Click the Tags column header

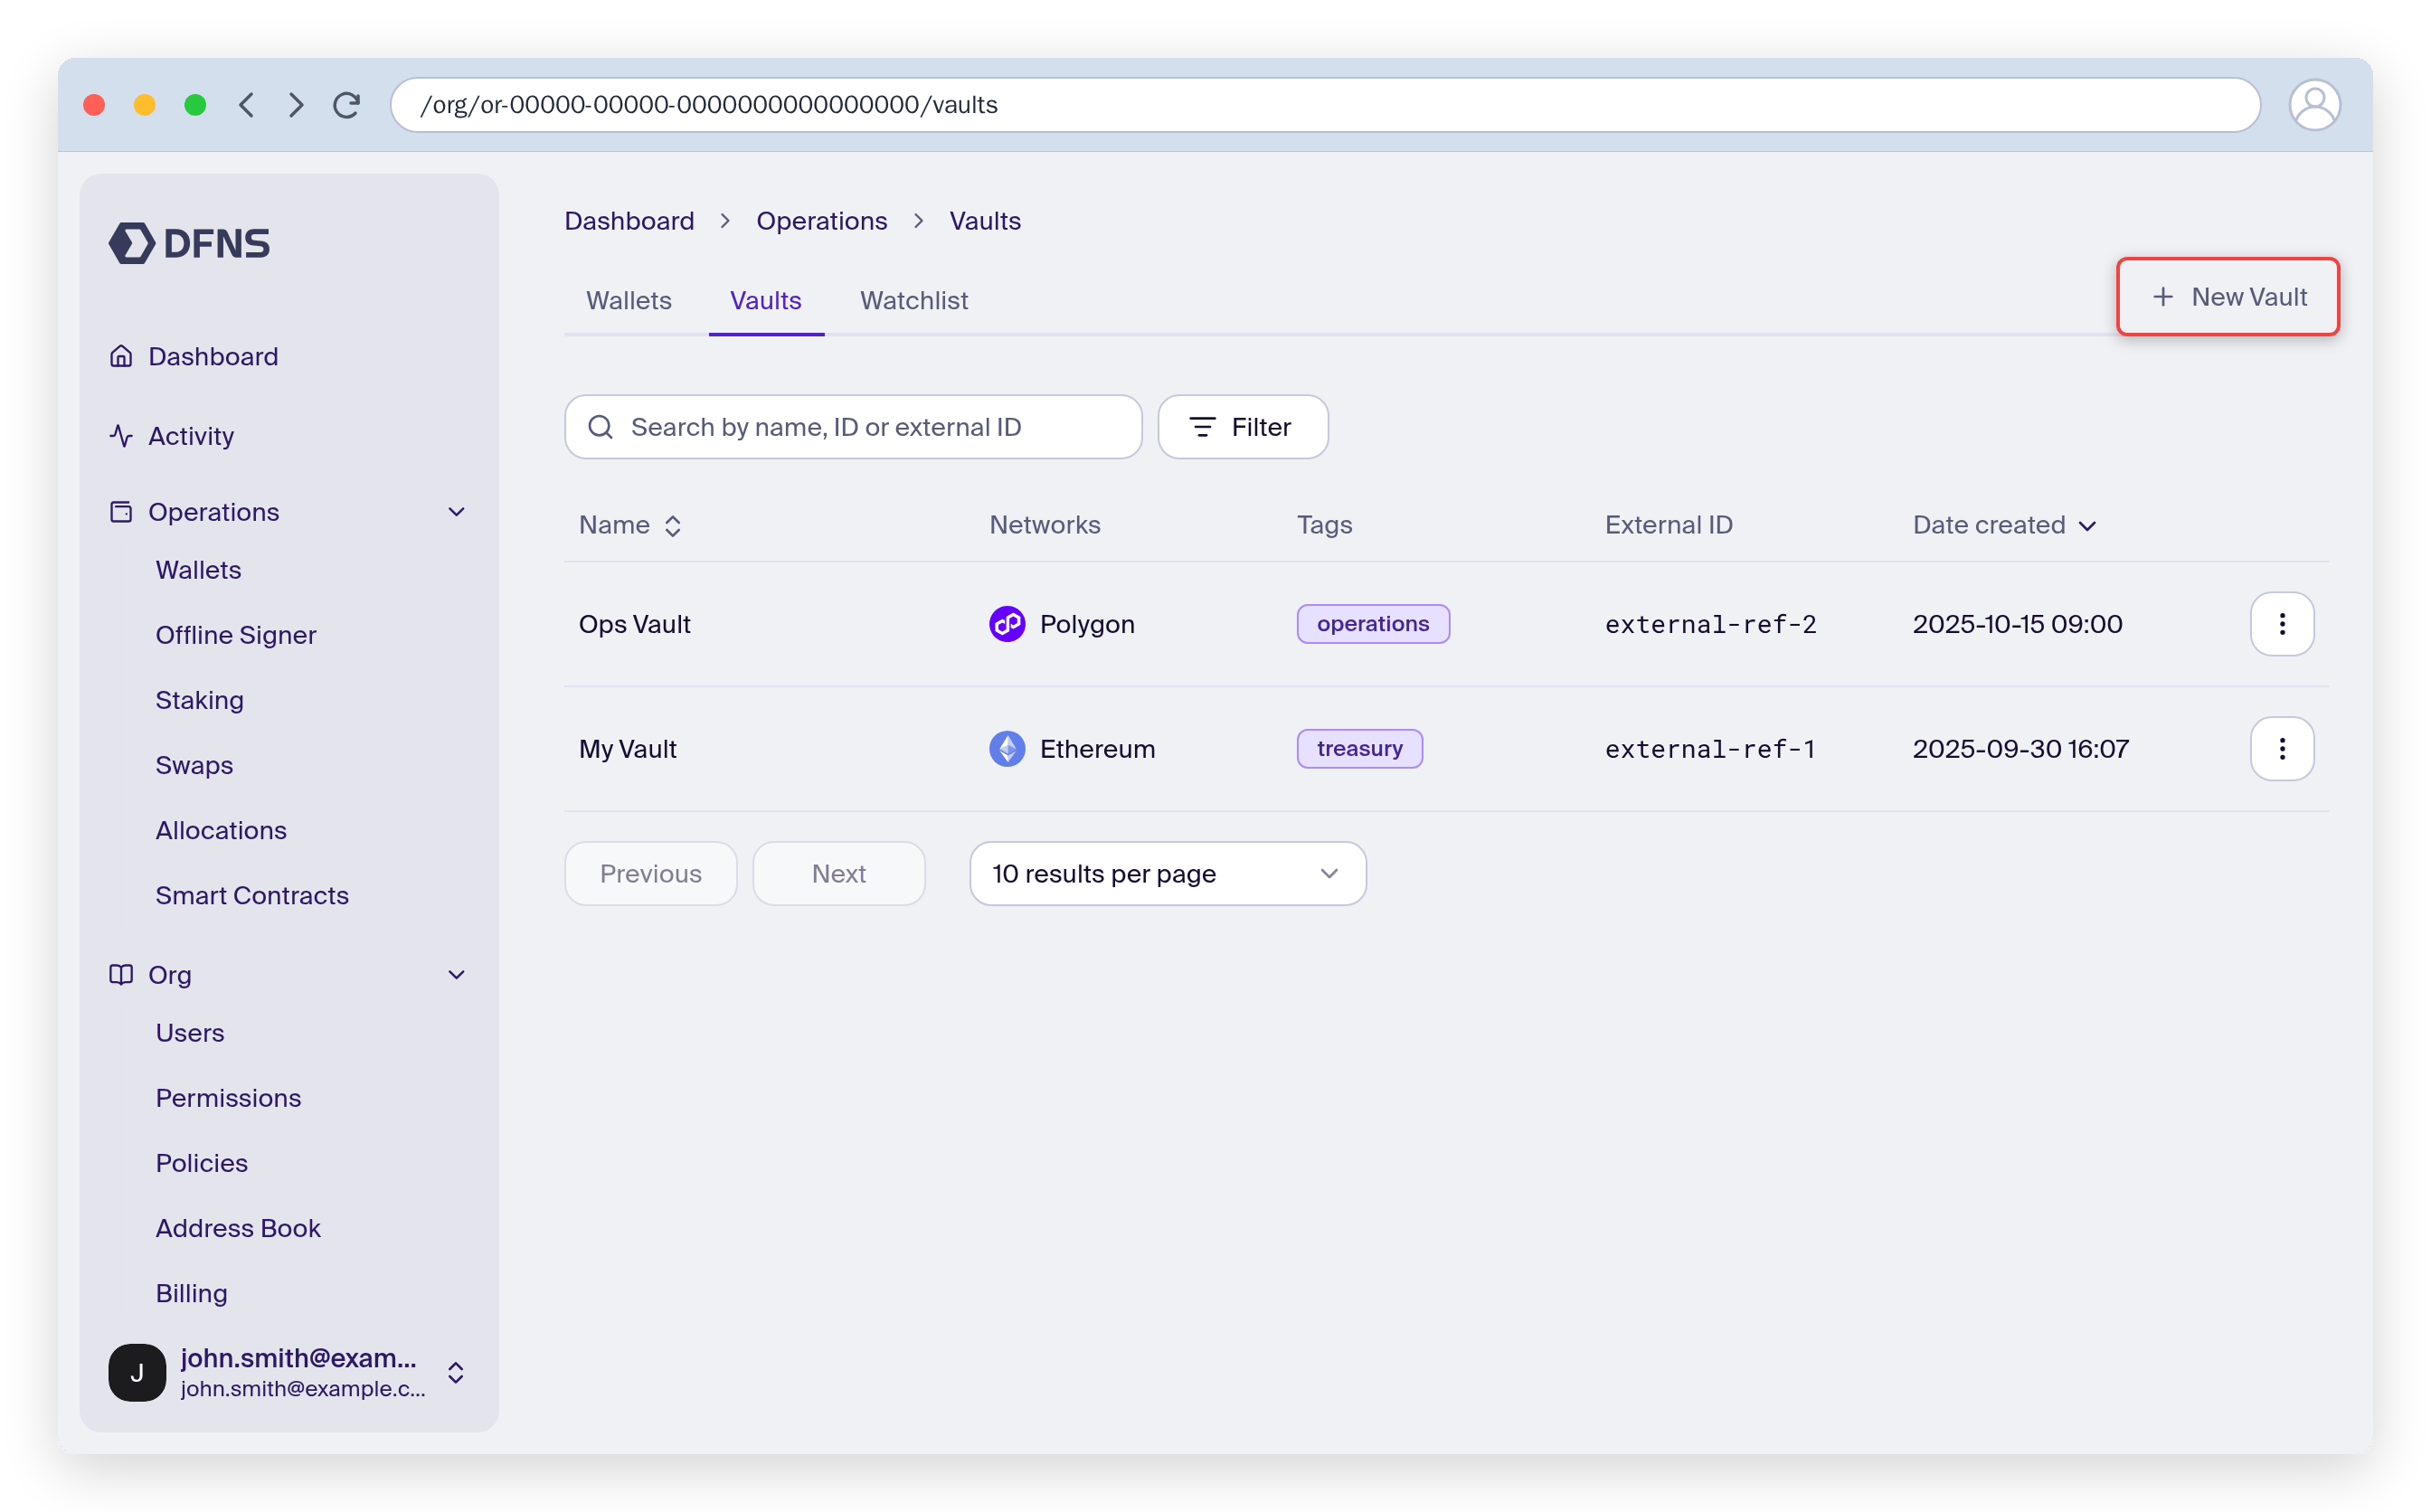coord(1325,525)
